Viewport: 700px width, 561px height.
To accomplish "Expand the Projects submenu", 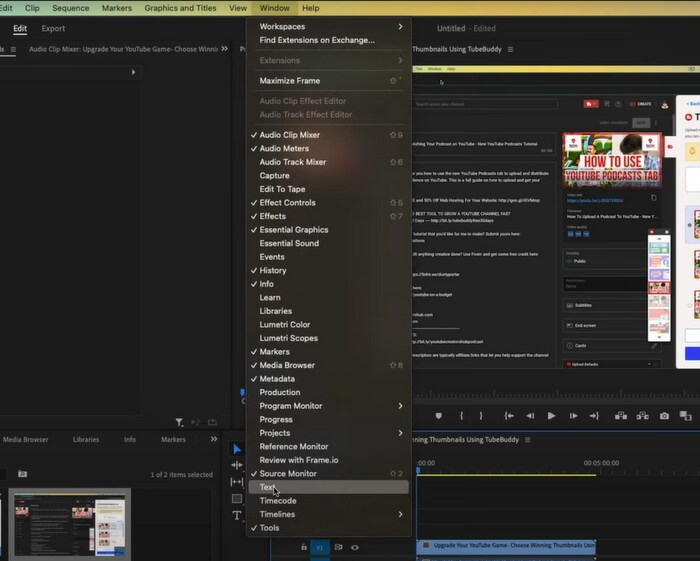I will [x=328, y=433].
